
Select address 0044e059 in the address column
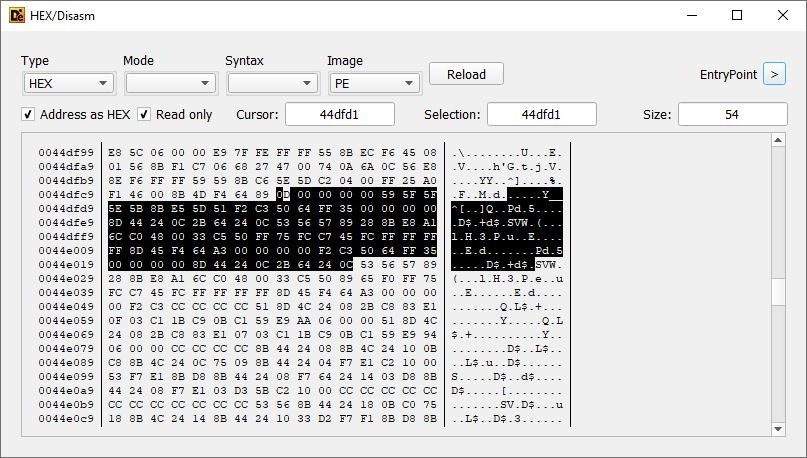66,321
